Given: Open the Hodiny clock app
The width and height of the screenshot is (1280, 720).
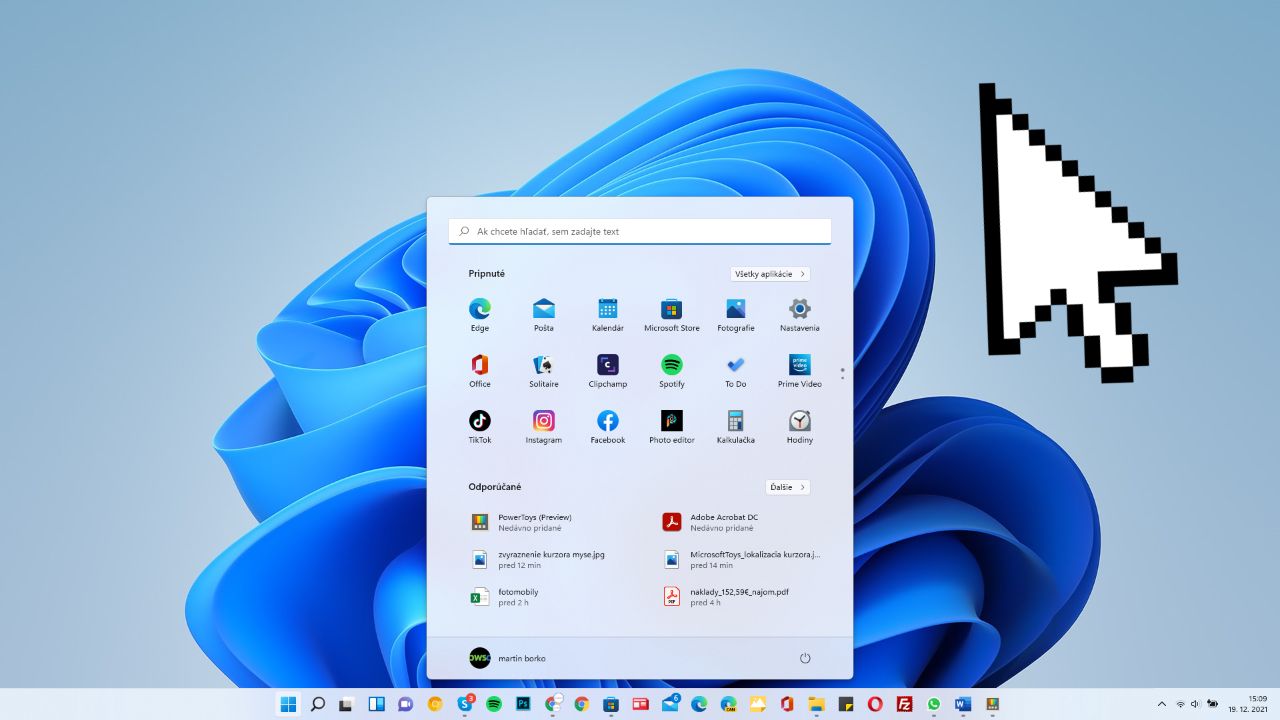Looking at the screenshot, I should (800, 426).
